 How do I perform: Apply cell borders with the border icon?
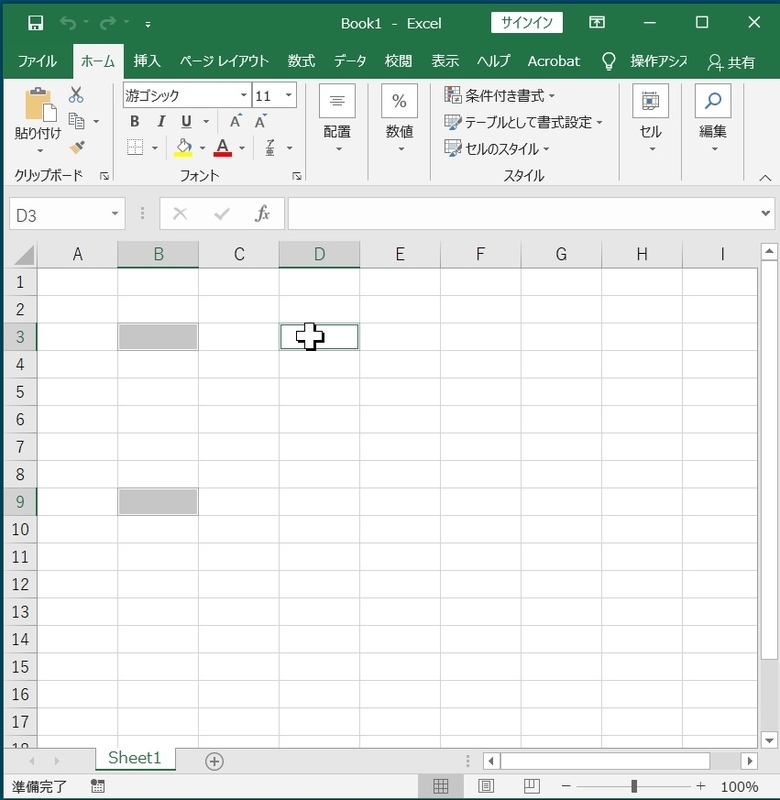tap(135, 147)
